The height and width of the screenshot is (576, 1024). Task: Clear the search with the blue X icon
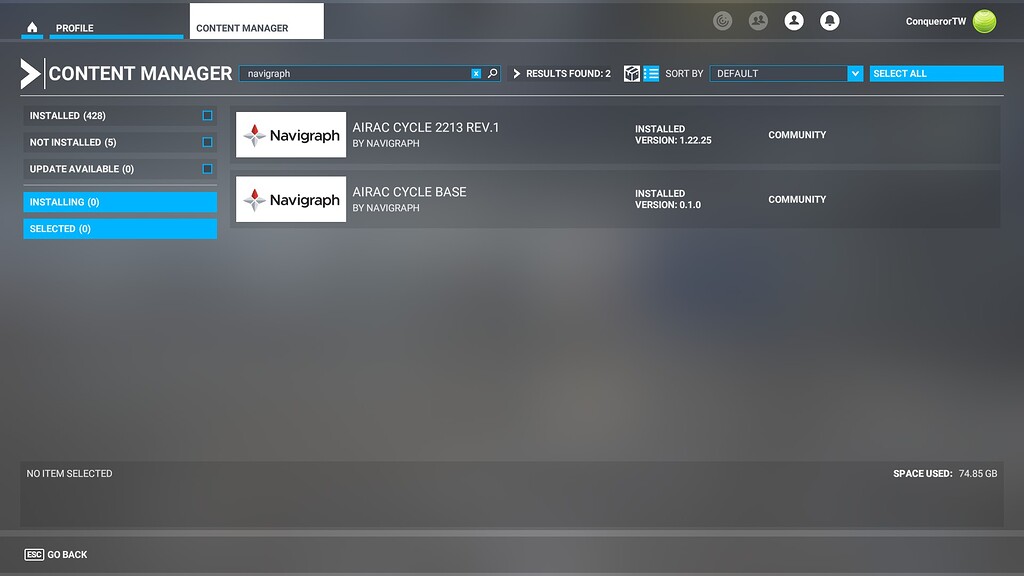477,73
